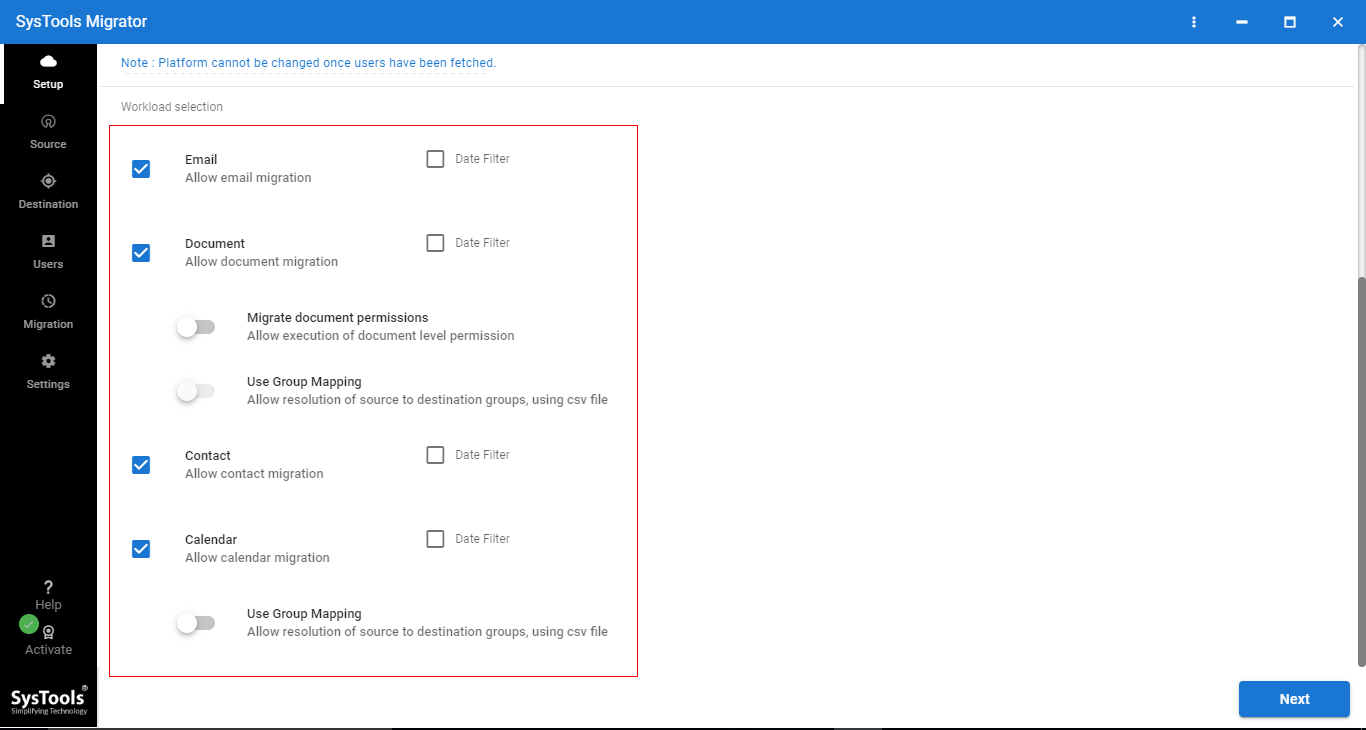Uncheck the Contact migration checkbox
Image resolution: width=1366 pixels, height=730 pixels.
(x=141, y=465)
